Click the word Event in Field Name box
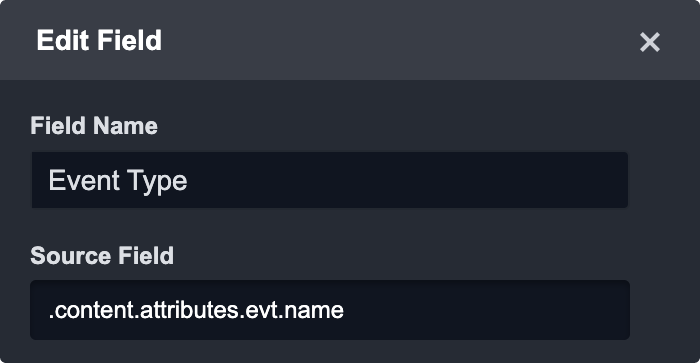Image resolution: width=700 pixels, height=363 pixels. tap(84, 180)
